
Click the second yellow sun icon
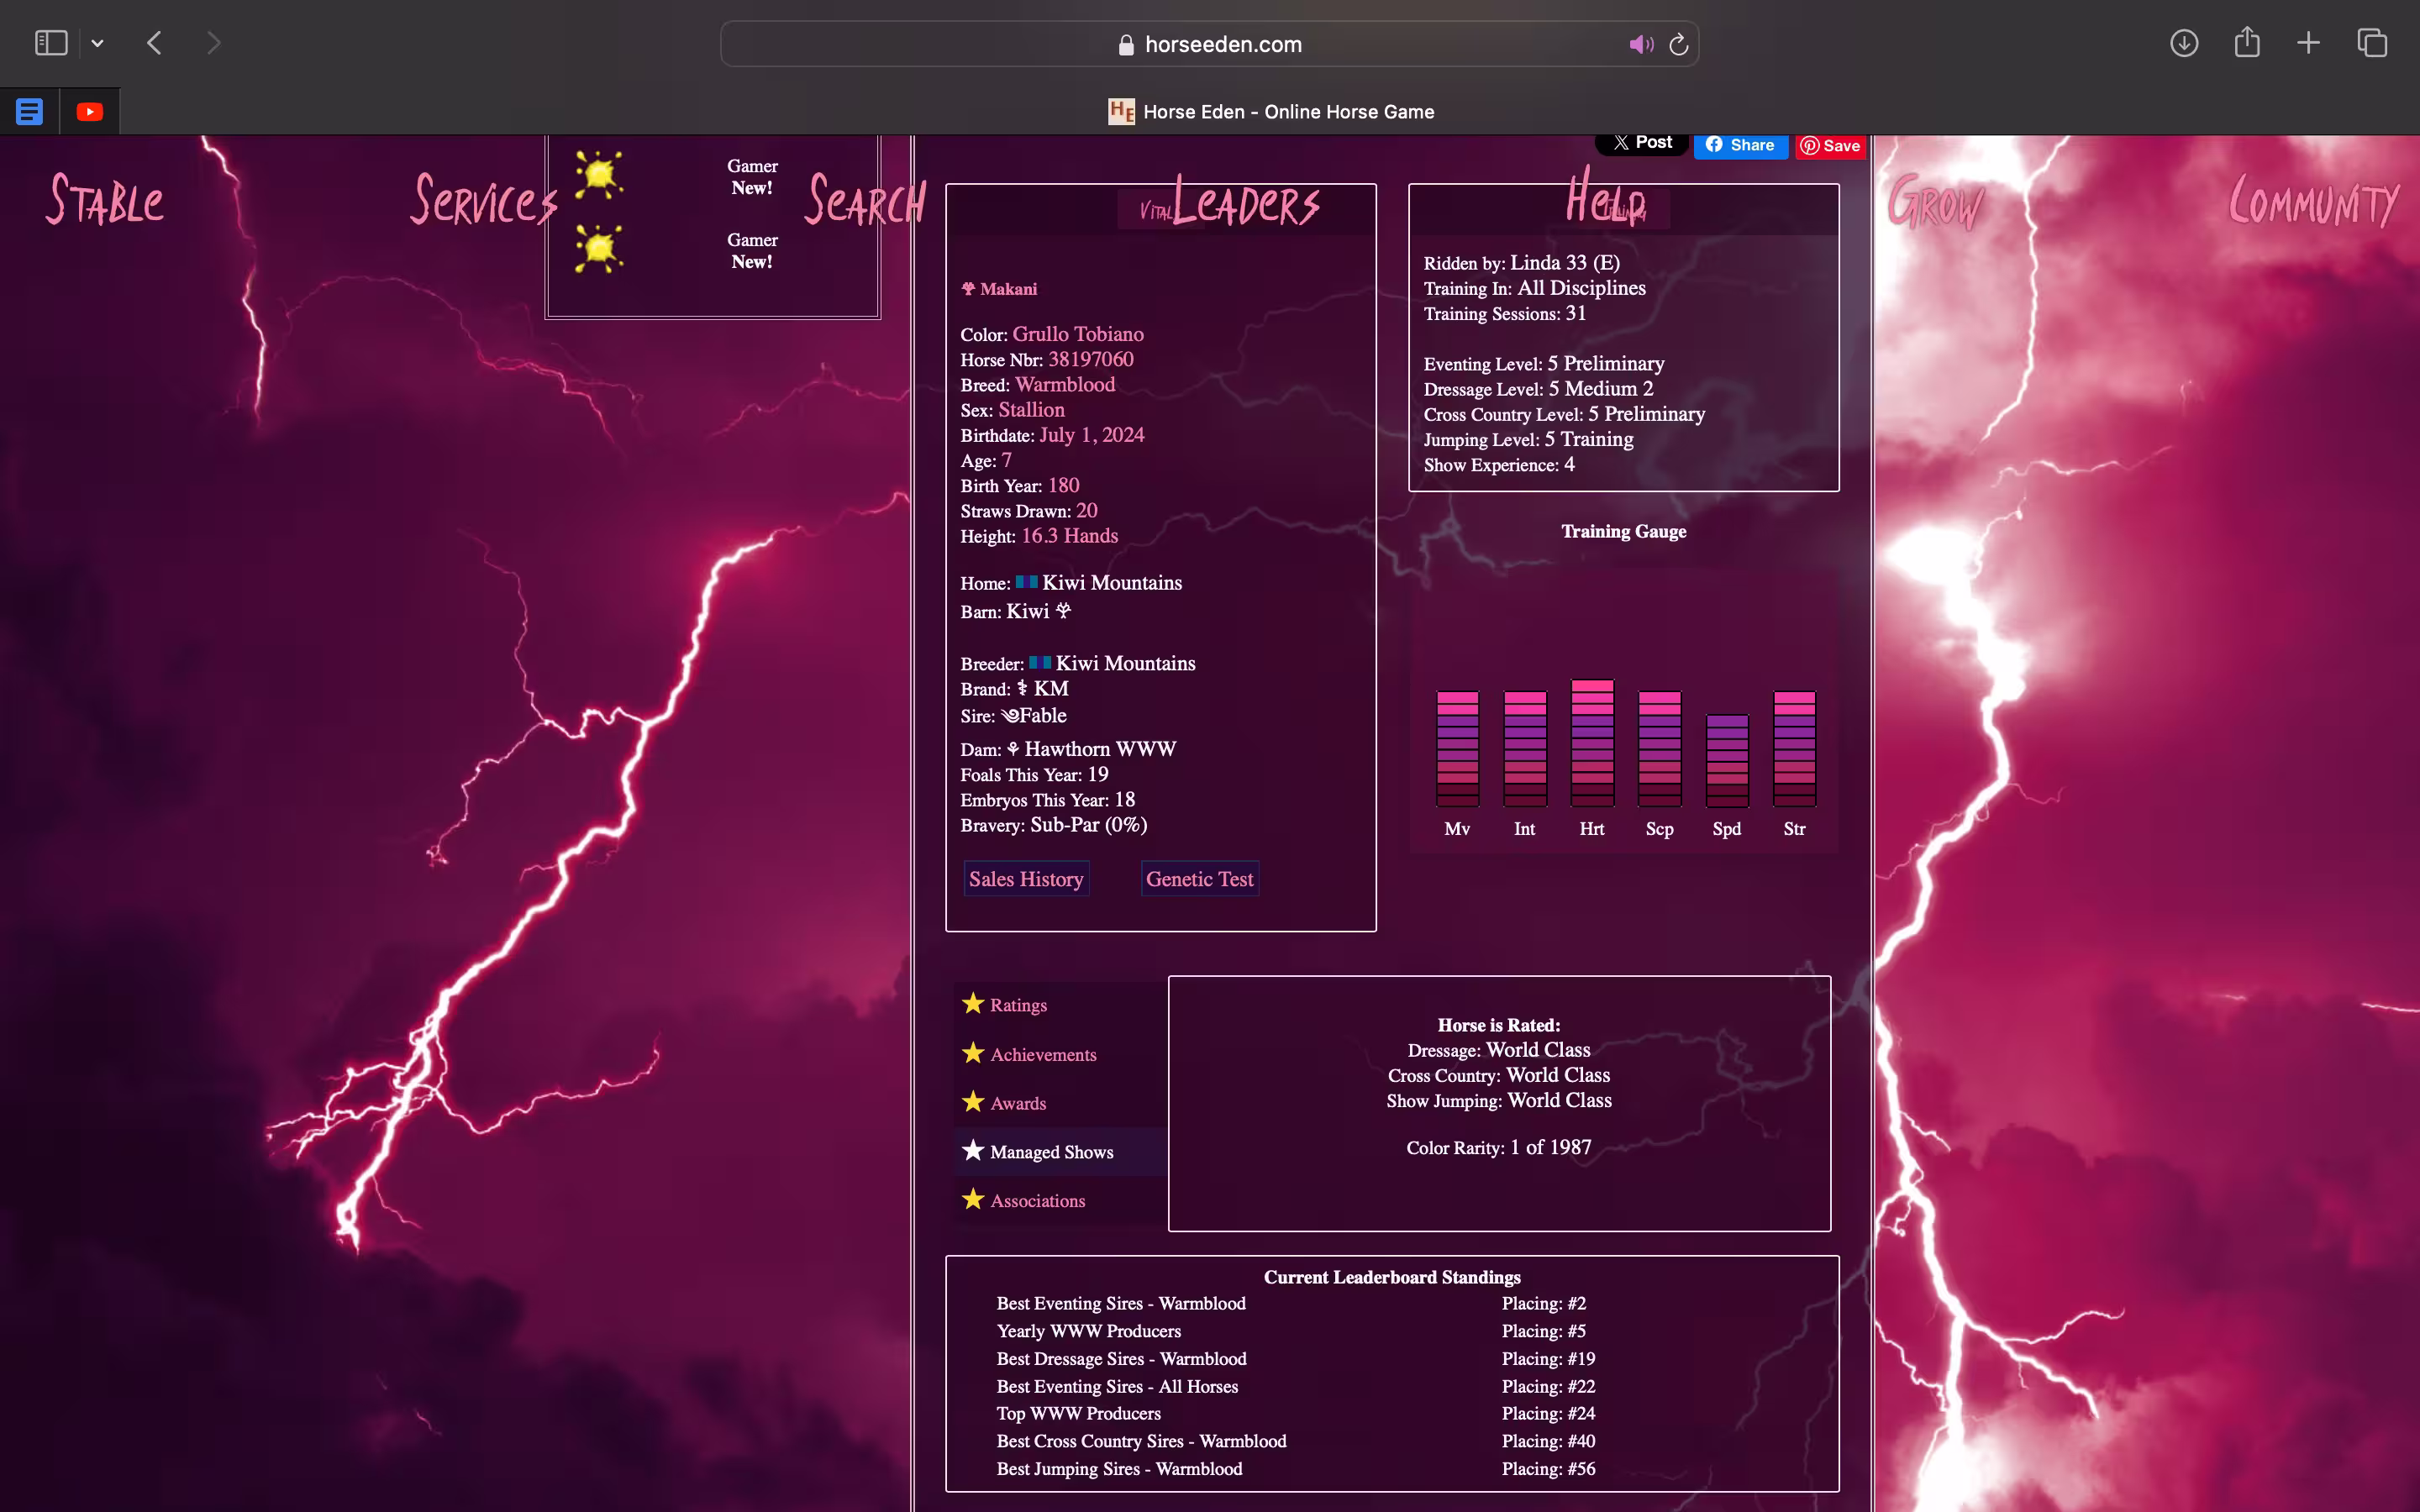click(598, 249)
